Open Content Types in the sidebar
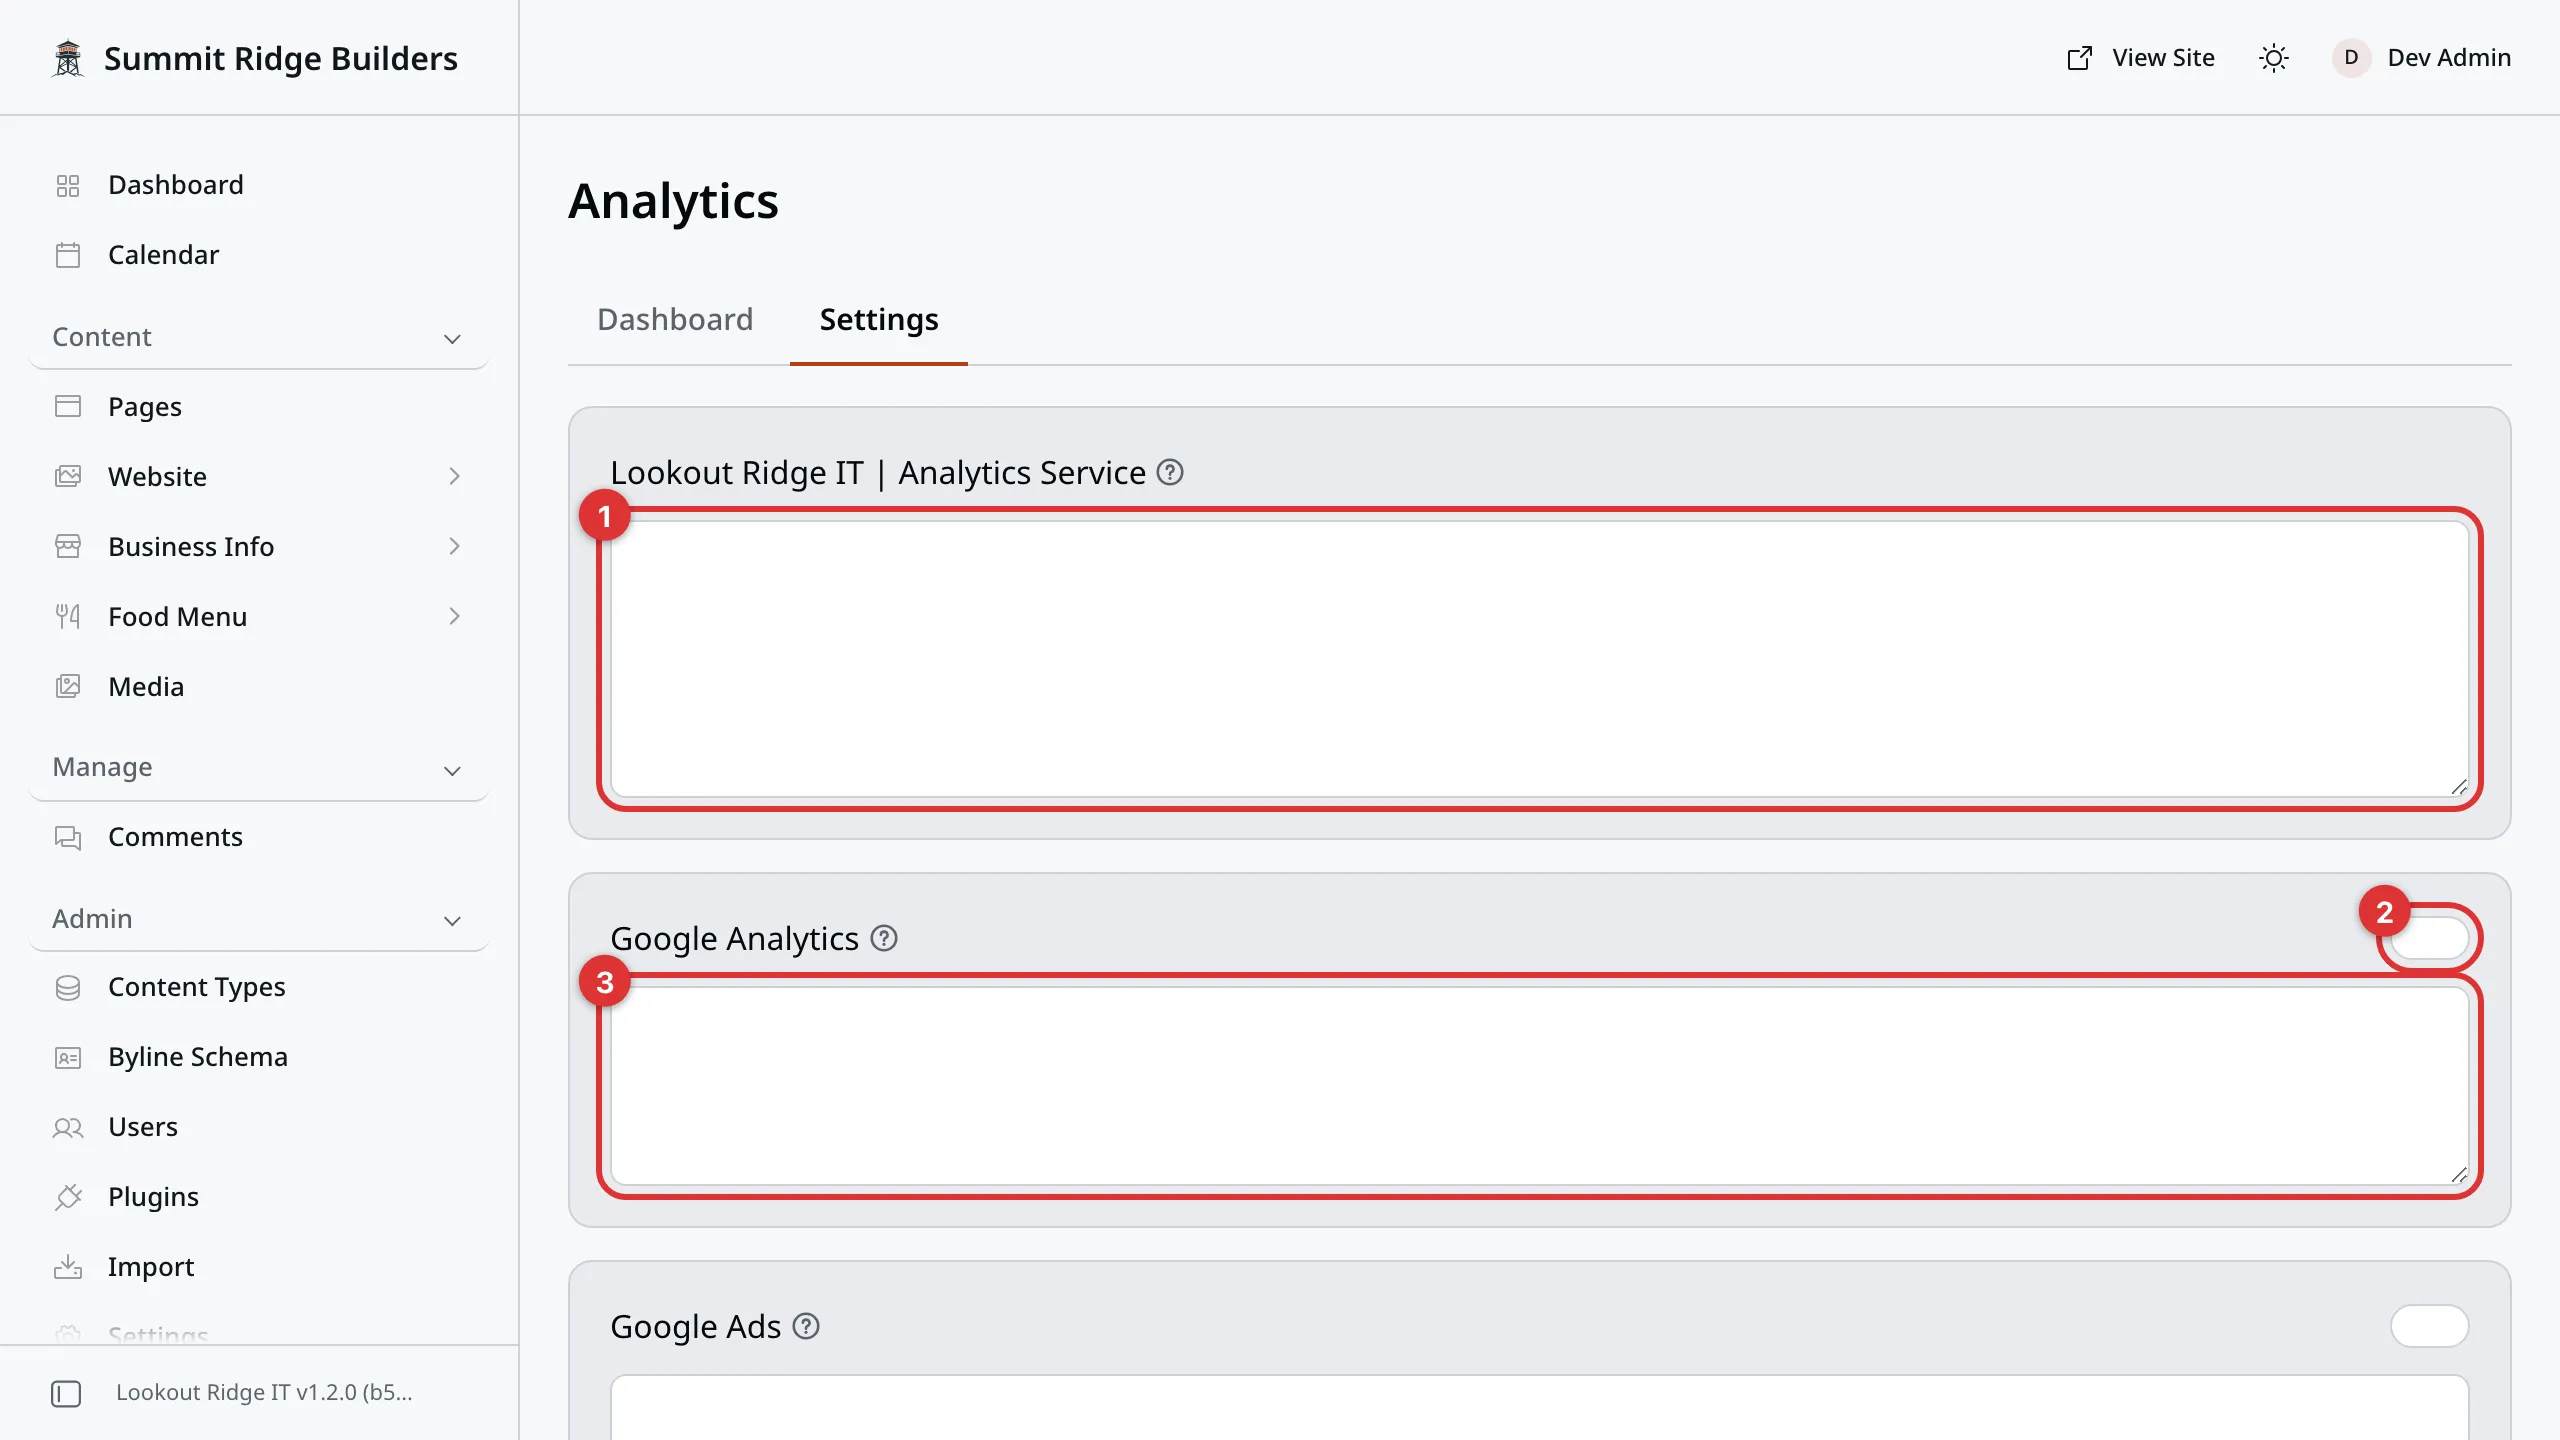Image resolution: width=2560 pixels, height=1440 pixels. click(x=260, y=987)
